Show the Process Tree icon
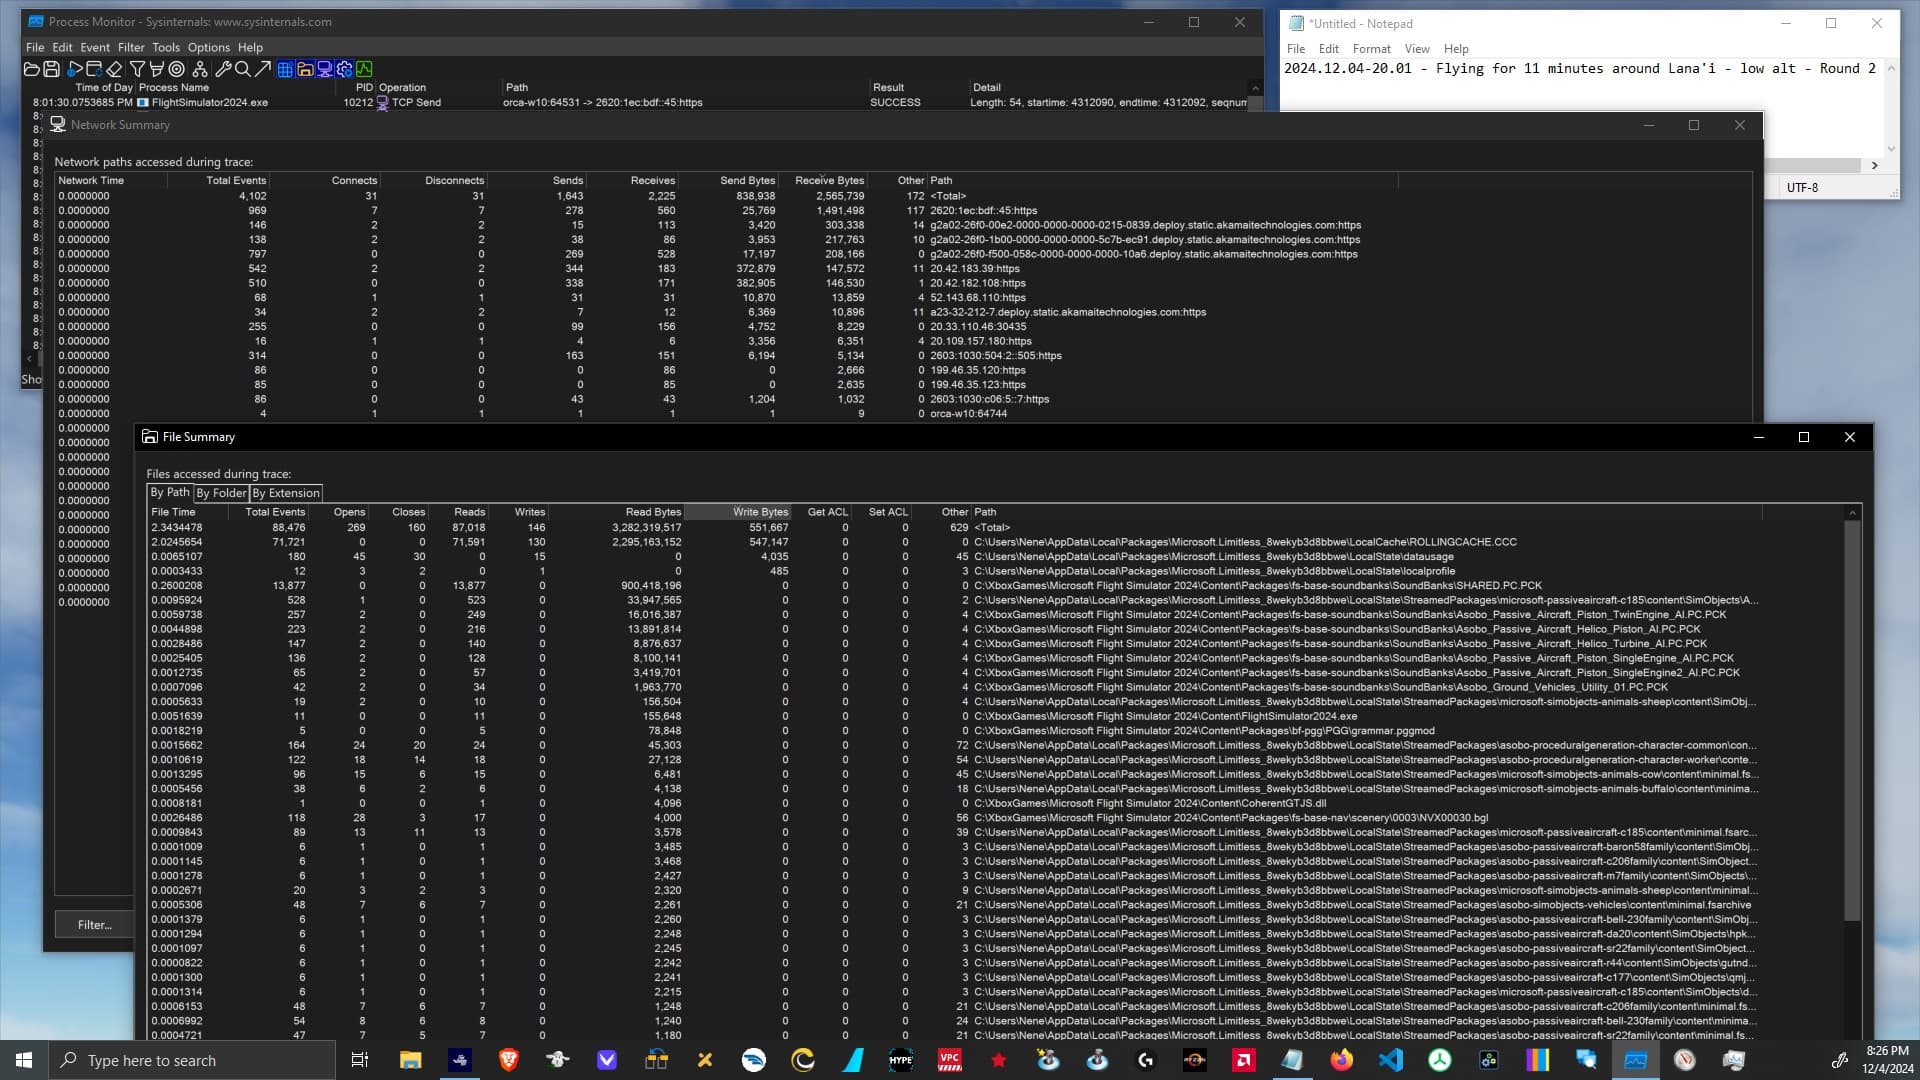Image resolution: width=1920 pixels, height=1080 pixels. pyautogui.click(x=200, y=69)
